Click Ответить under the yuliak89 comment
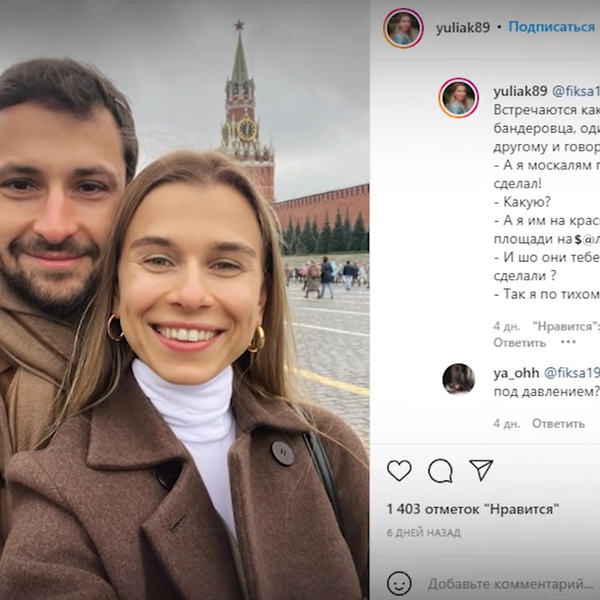This screenshot has height=600, width=600. (519, 342)
